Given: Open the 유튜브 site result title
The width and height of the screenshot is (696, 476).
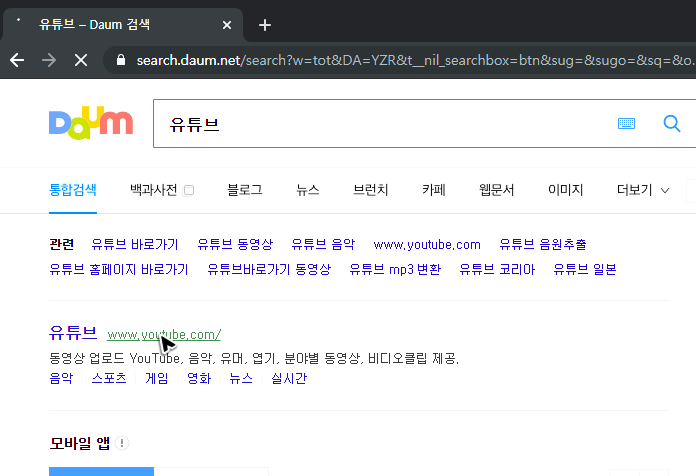Looking at the screenshot, I should 73,333.
